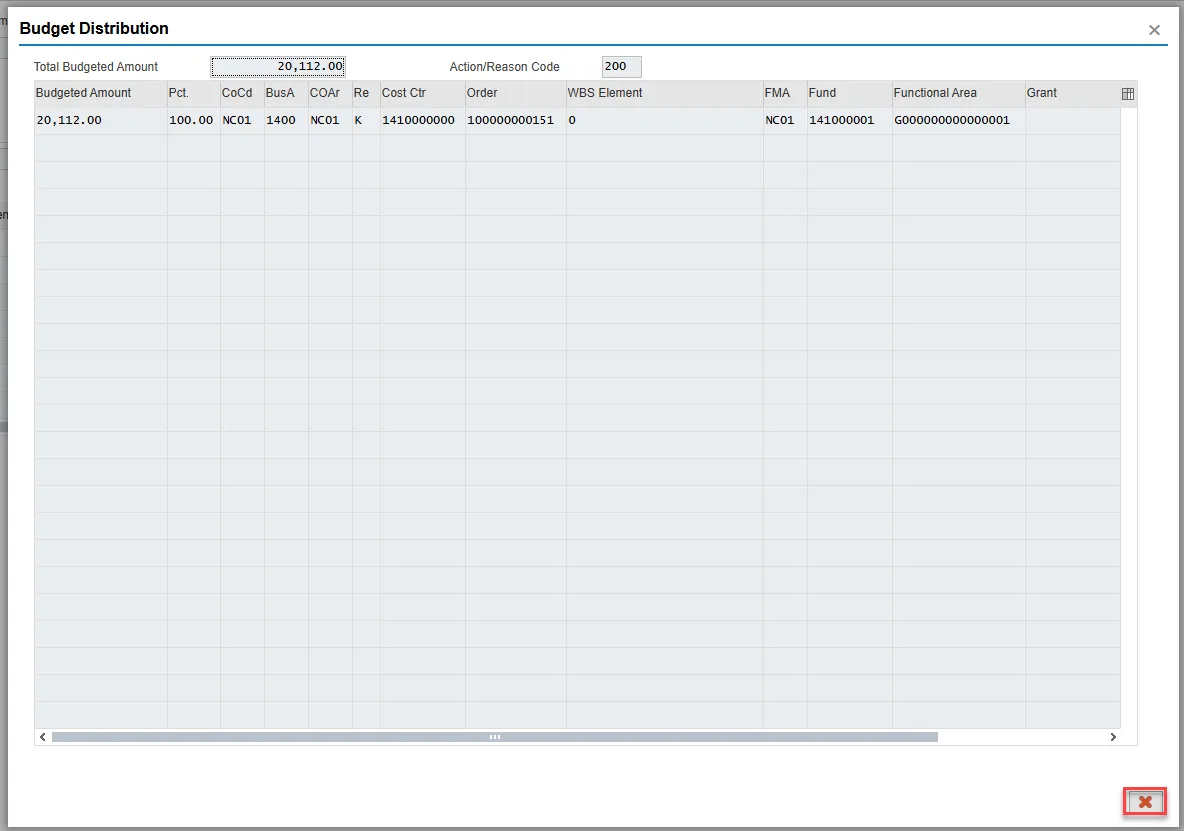The height and width of the screenshot is (831, 1184).
Task: Open table column settings icon
Action: (x=1128, y=94)
